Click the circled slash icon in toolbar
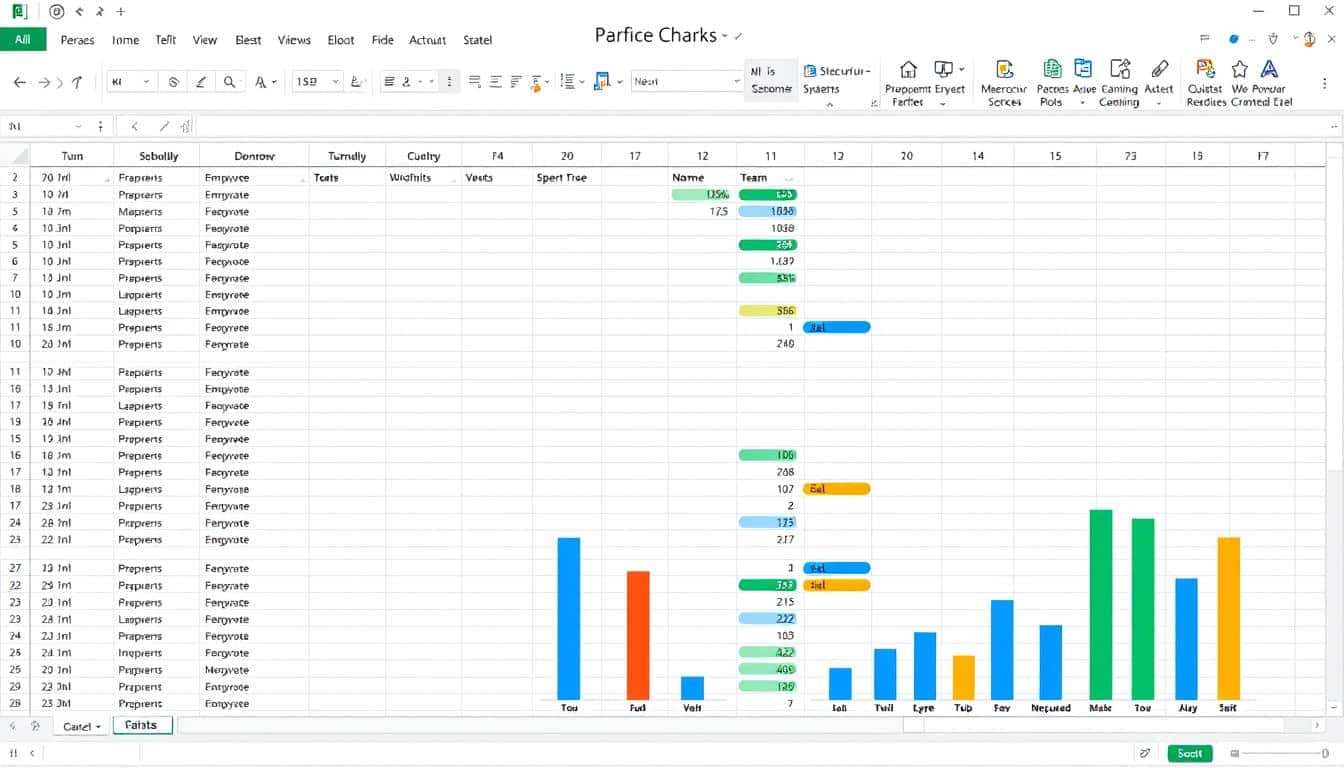 point(173,82)
